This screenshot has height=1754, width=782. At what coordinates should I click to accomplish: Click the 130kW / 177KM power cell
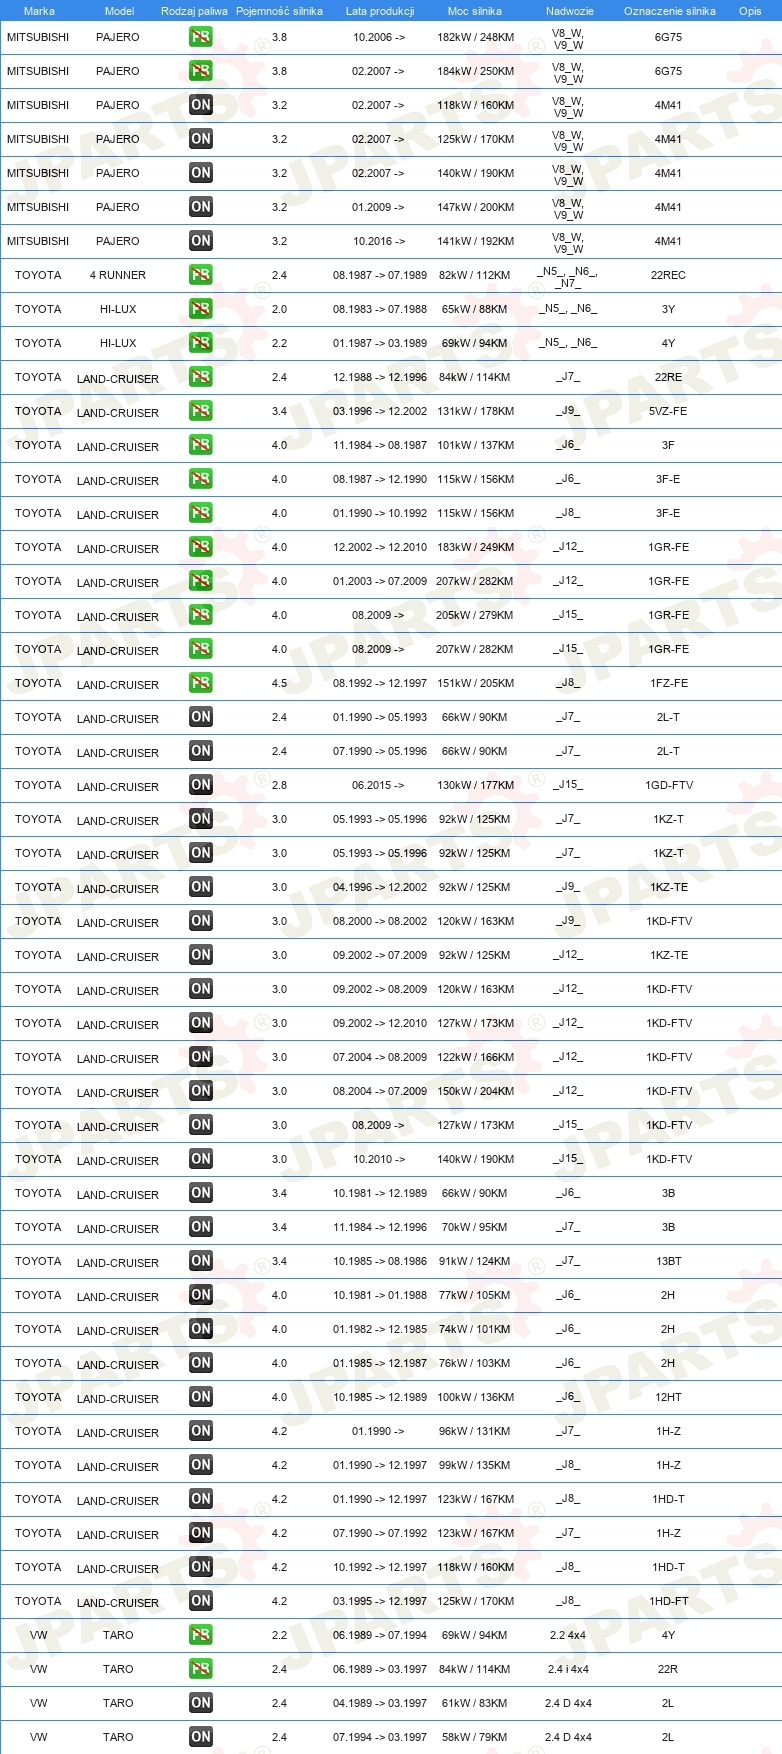476,785
